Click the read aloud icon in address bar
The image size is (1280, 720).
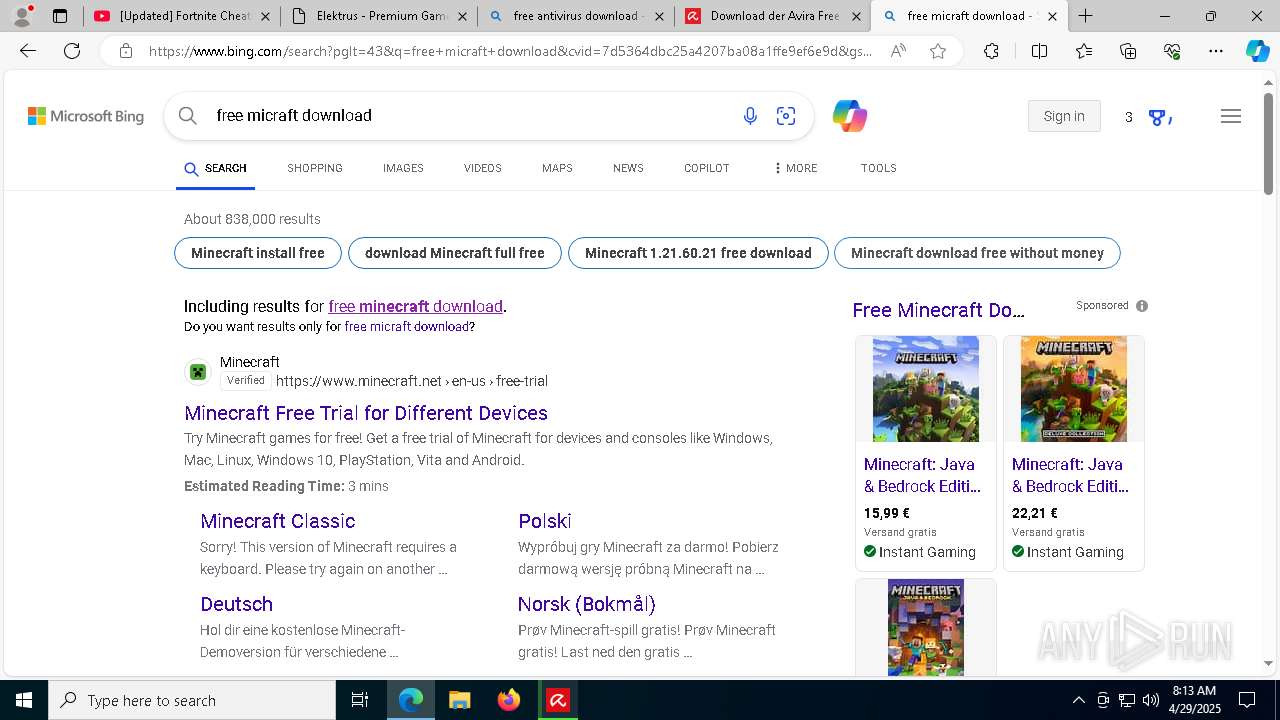(x=898, y=51)
